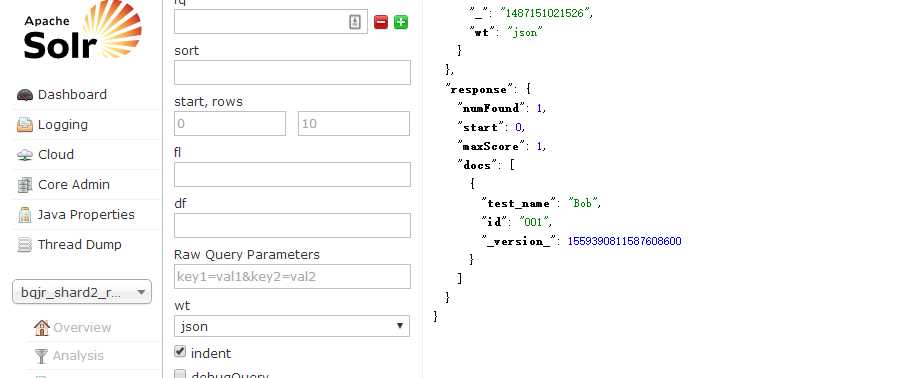Open Core Admin
This screenshot has width=899, height=378.
tap(73, 184)
